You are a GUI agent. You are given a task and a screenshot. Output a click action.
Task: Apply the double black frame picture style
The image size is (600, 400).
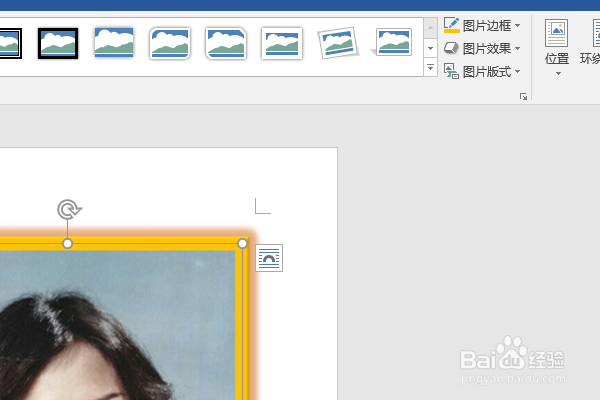(11, 43)
